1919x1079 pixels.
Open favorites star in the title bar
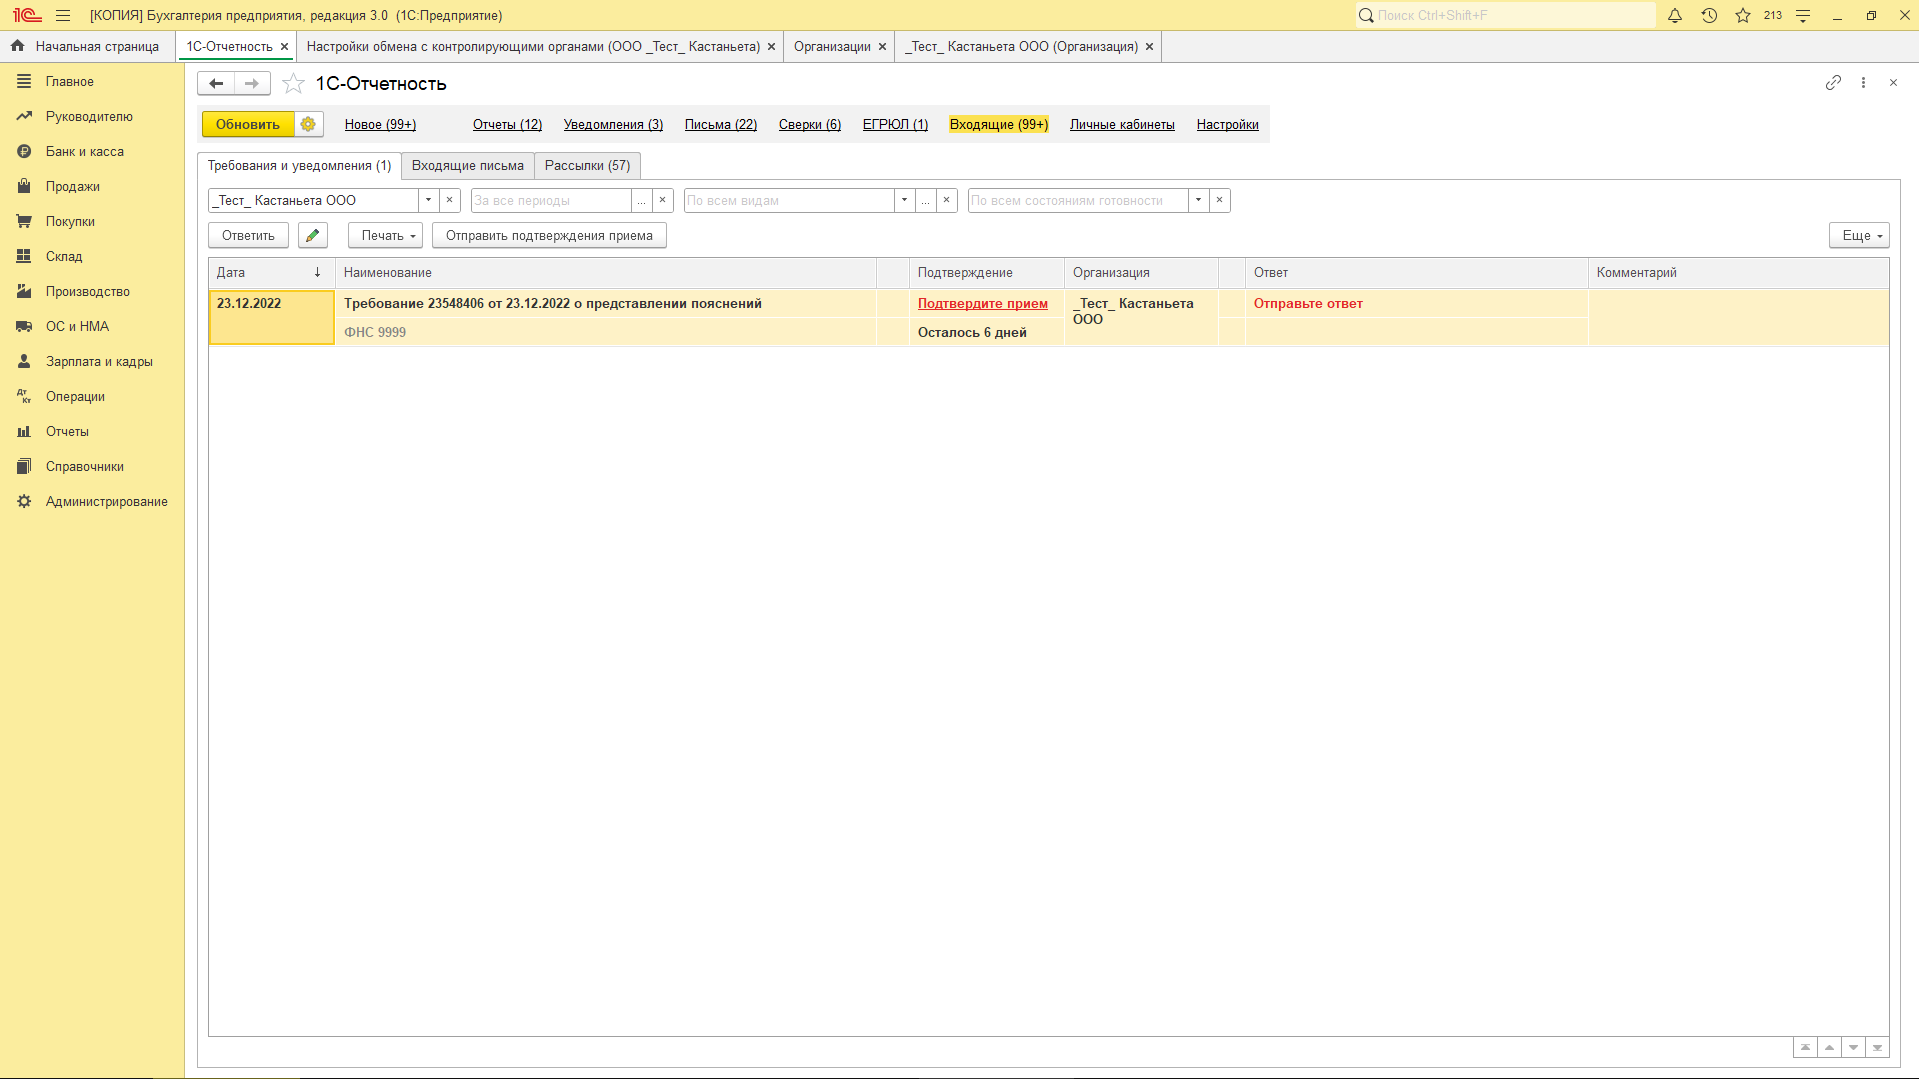[1743, 15]
